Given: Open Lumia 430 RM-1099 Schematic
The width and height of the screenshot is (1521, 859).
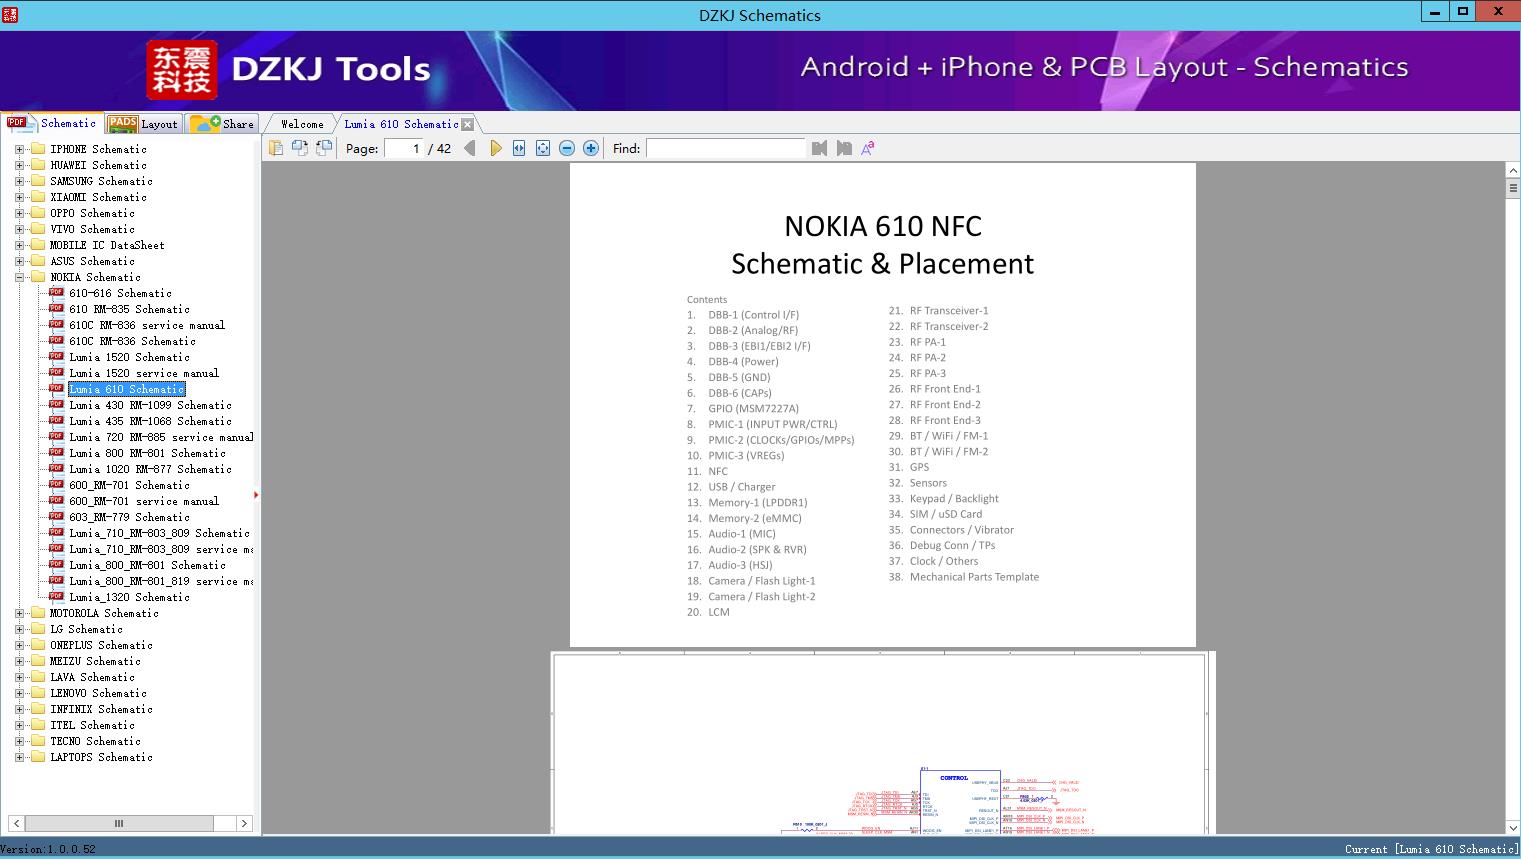Looking at the screenshot, I should pos(150,405).
